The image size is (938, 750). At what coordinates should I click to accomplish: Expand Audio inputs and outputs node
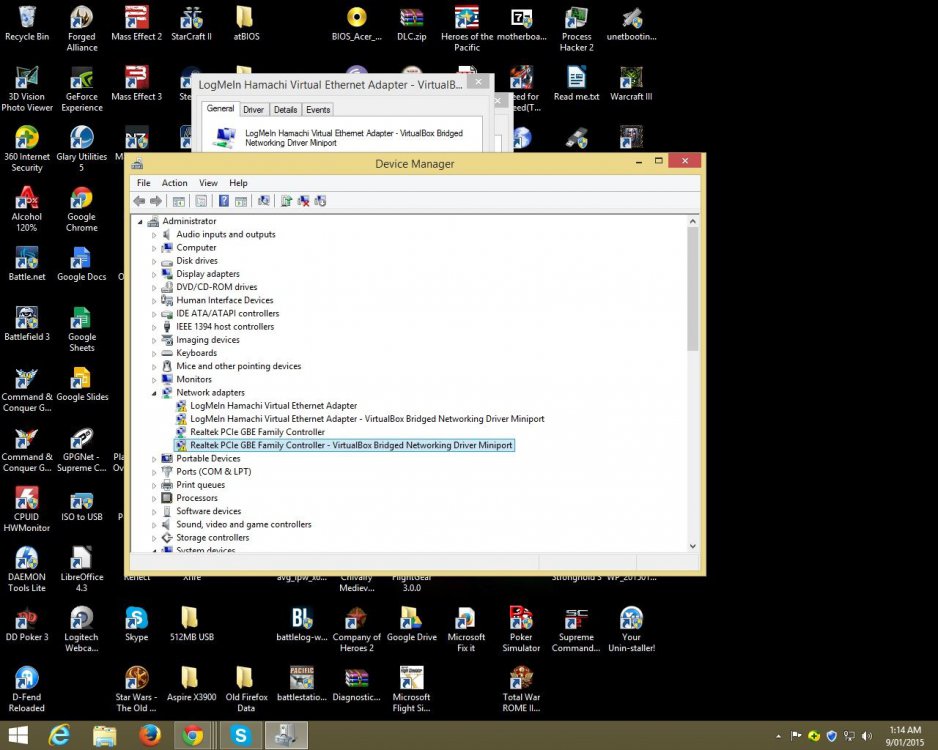(x=154, y=235)
